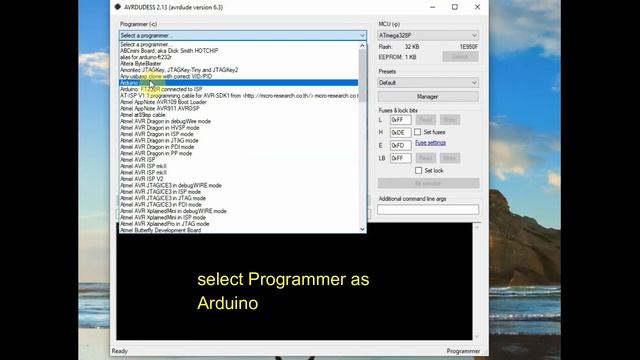Click the programmer list scrollbar thumb
Screen dimensions: 640x360
pos(362,76)
